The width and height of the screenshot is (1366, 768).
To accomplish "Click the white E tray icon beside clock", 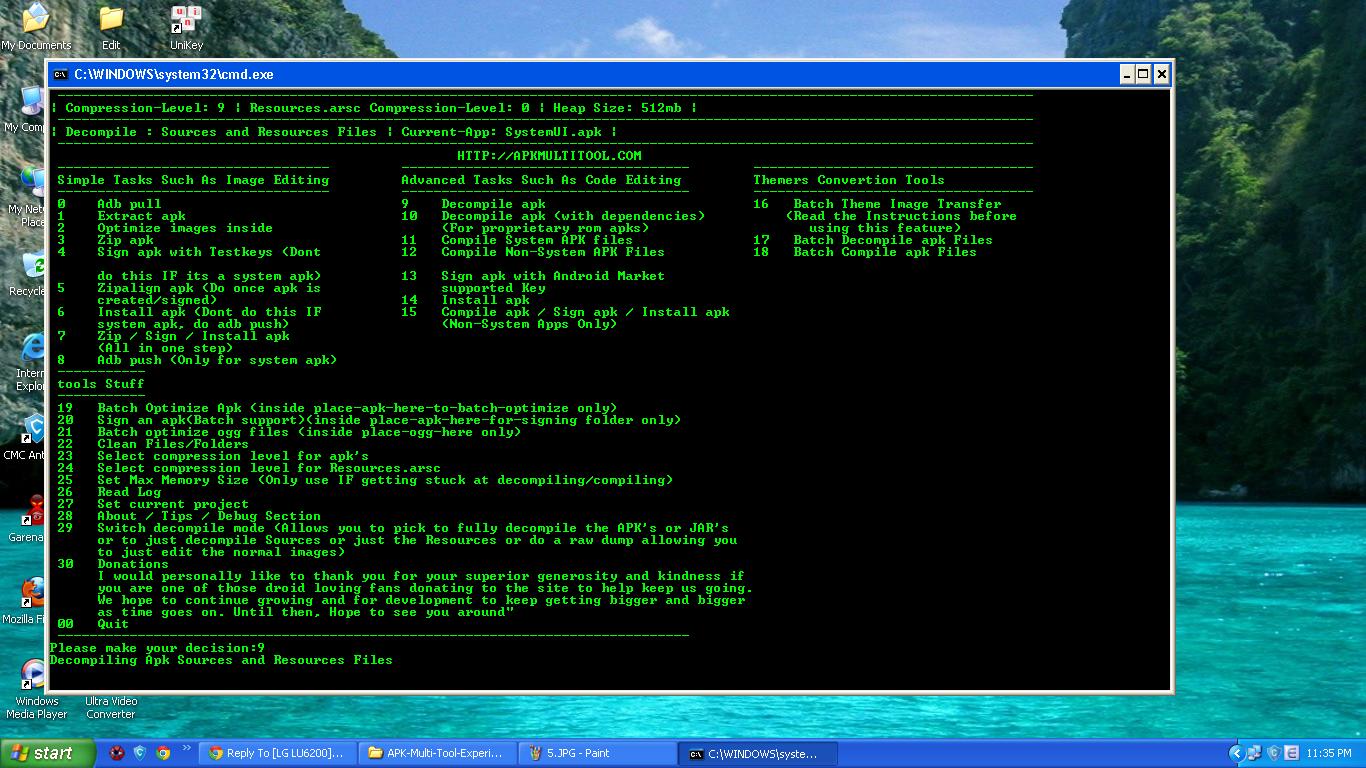I will tap(1292, 753).
